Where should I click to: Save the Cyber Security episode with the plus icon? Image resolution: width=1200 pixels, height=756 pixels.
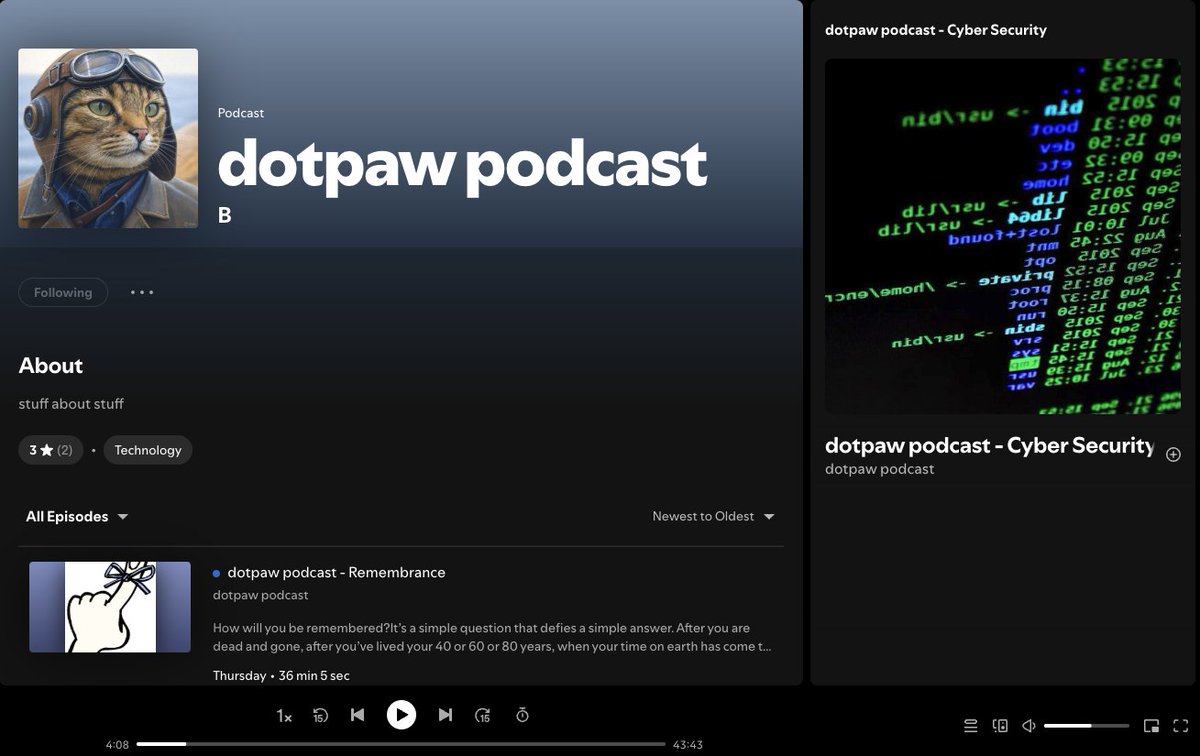tap(1172, 454)
